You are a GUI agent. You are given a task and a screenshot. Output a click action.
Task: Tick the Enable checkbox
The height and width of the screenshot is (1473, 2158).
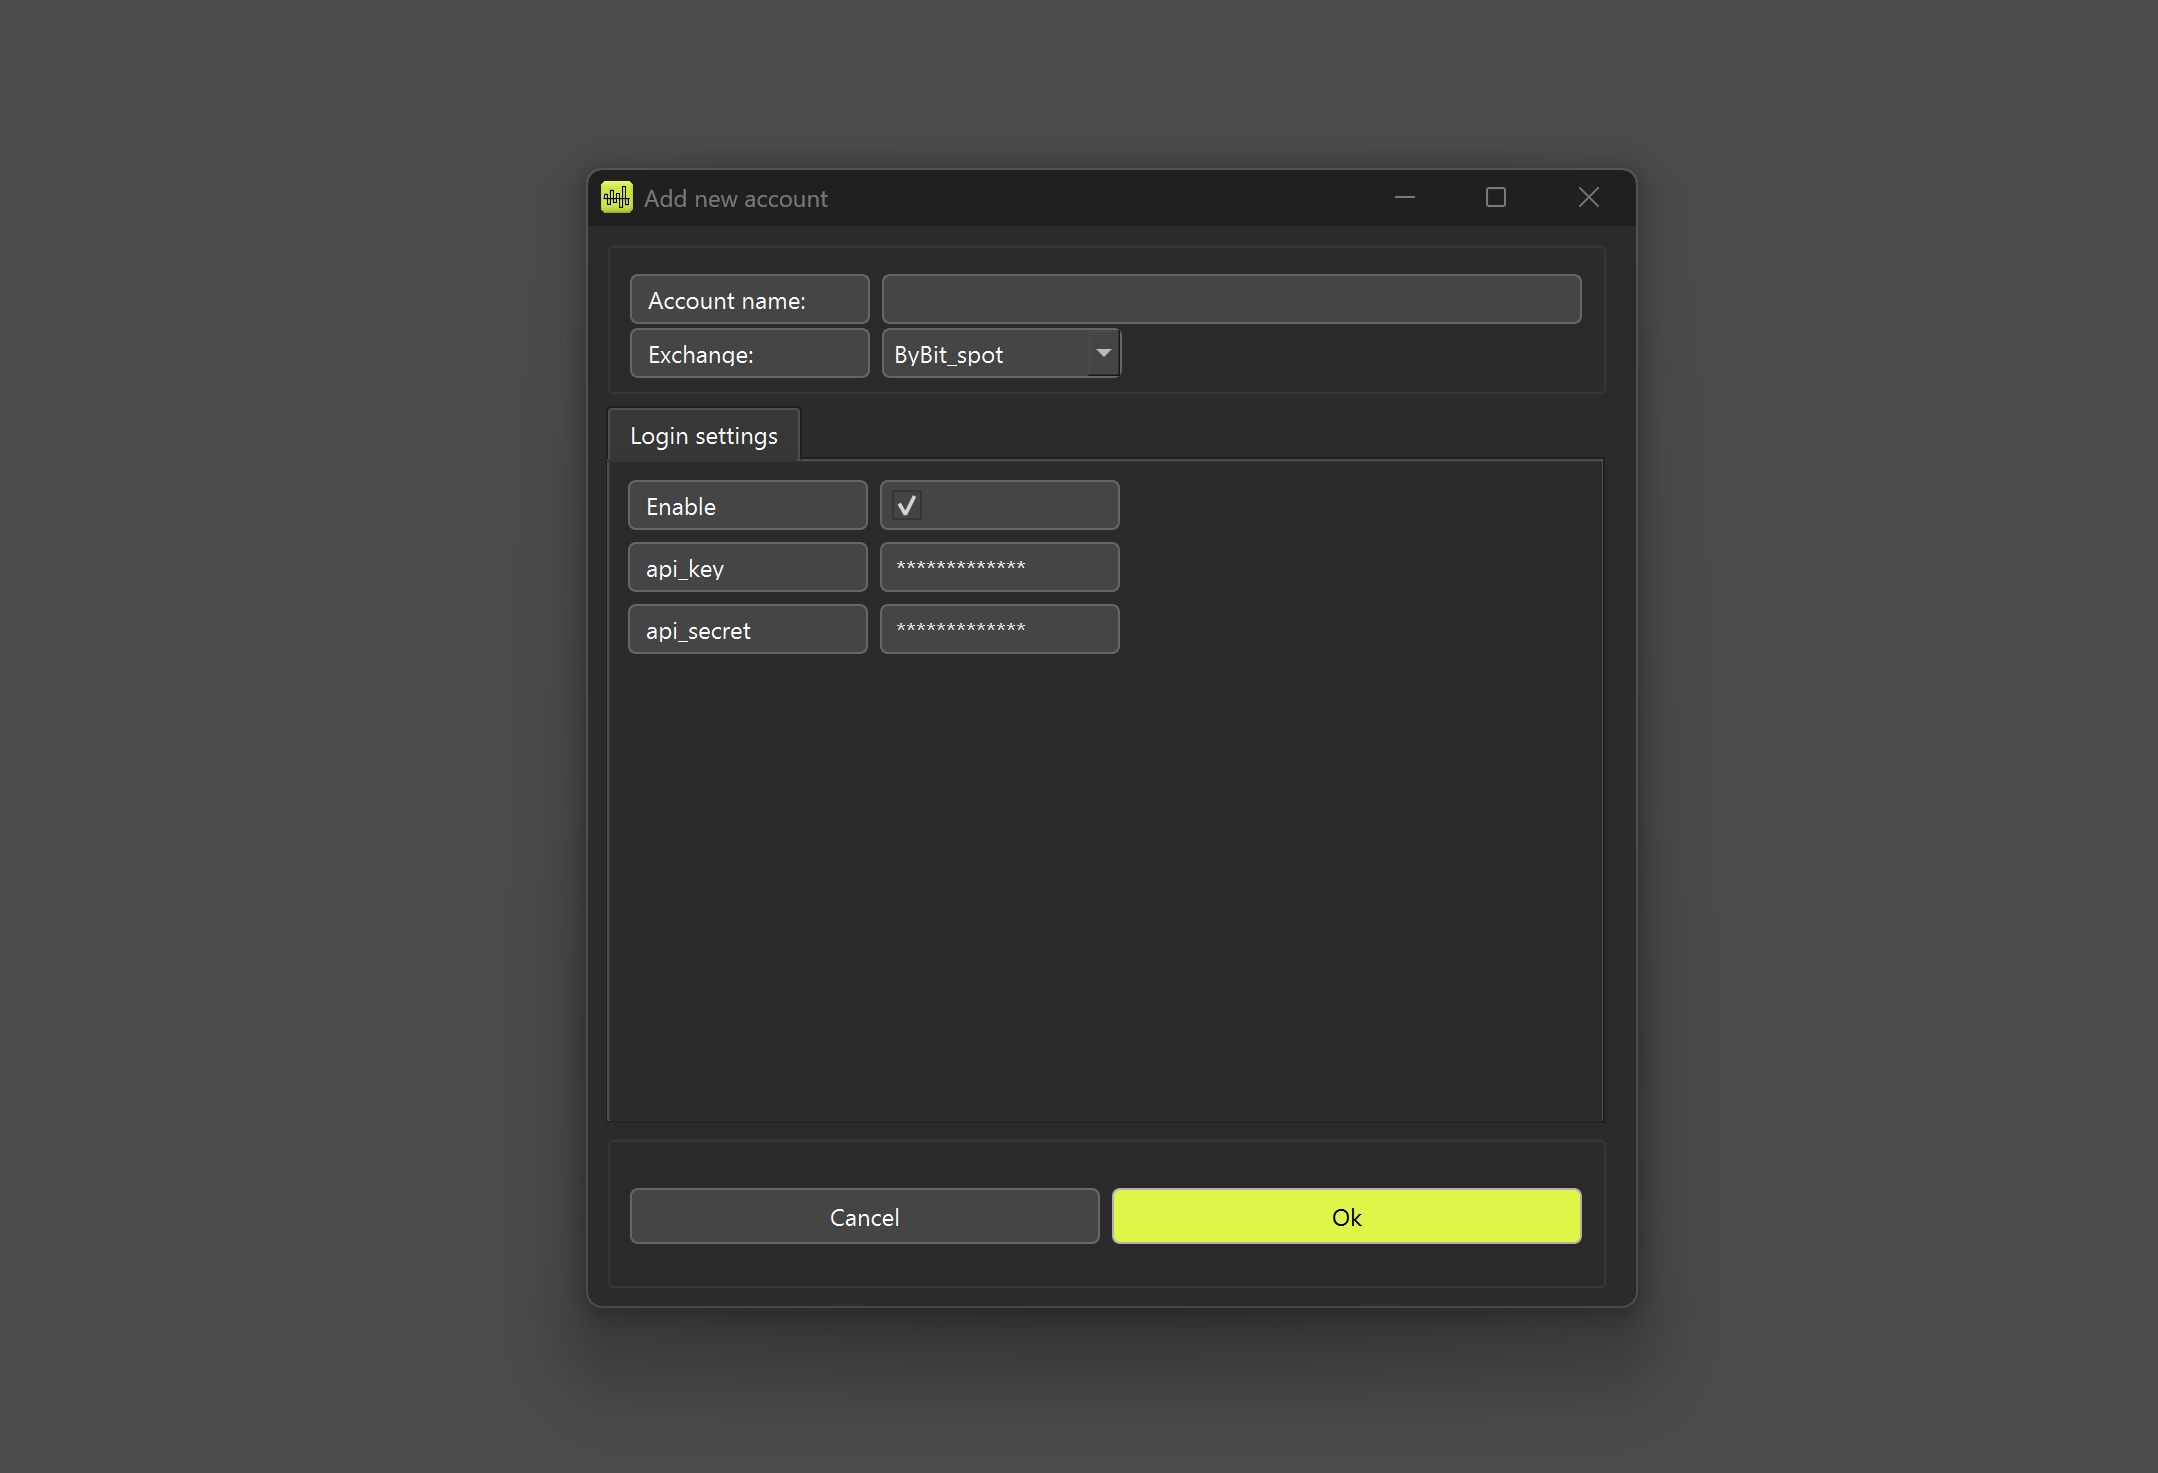[907, 506]
